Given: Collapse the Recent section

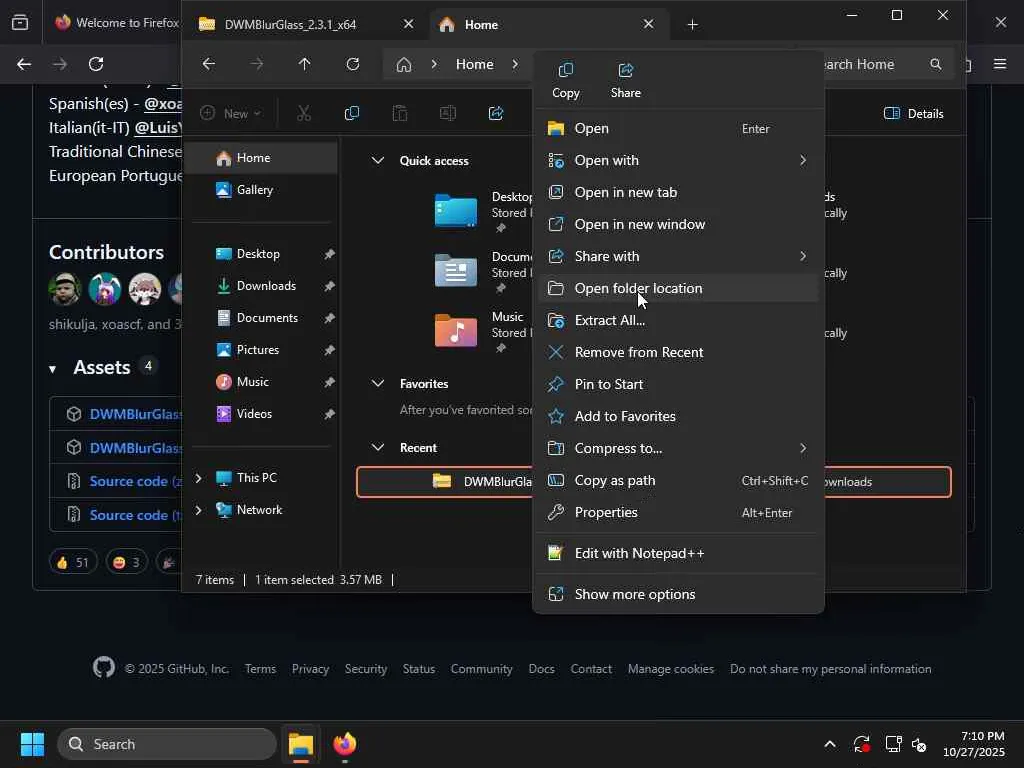Looking at the screenshot, I should (377, 448).
